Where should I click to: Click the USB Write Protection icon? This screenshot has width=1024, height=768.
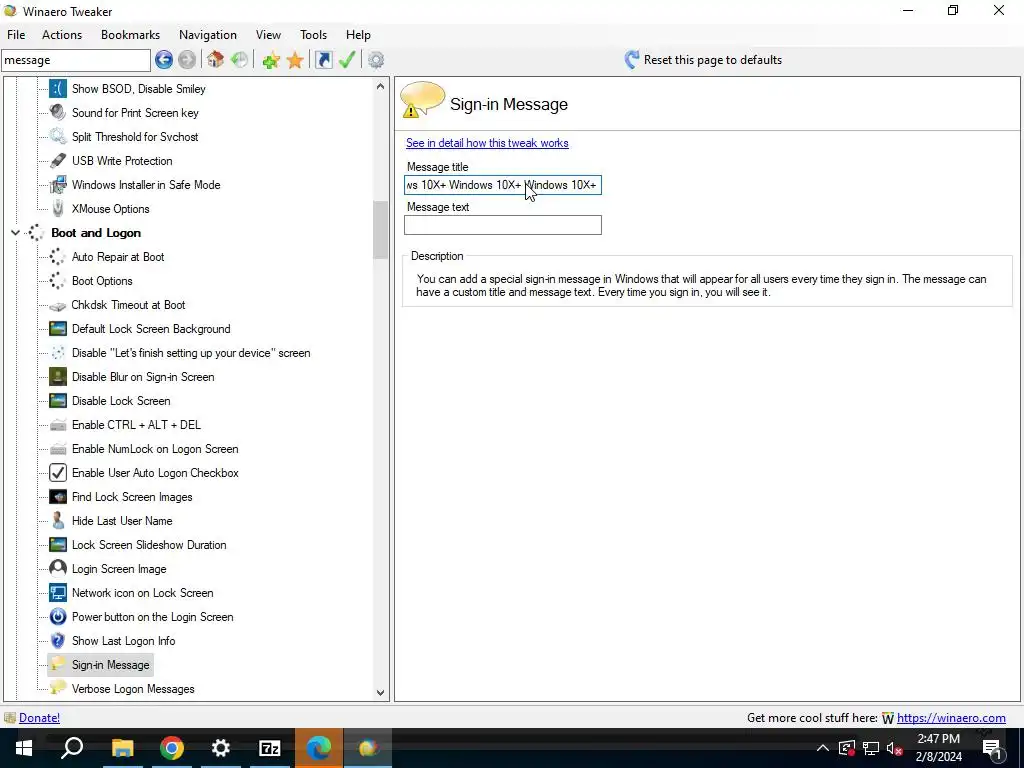tap(58, 161)
